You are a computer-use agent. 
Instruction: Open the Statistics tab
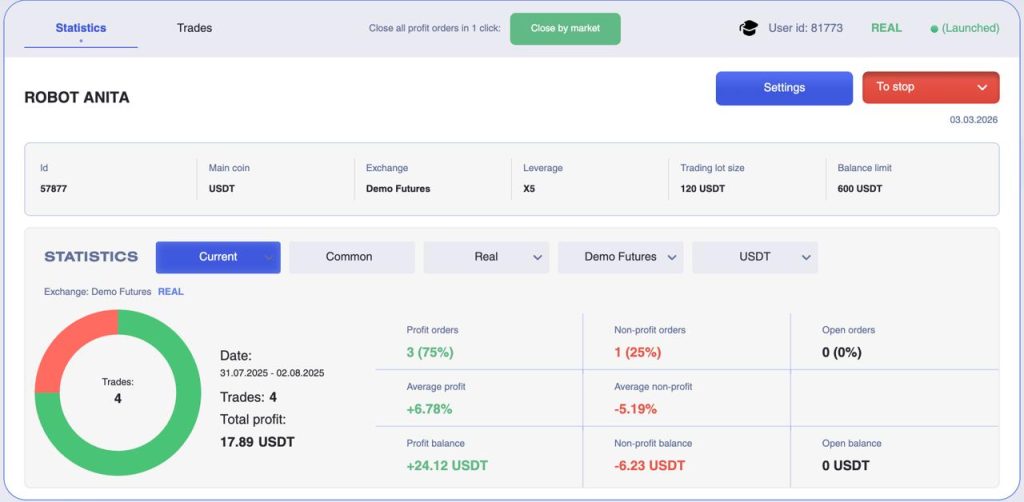[81, 28]
